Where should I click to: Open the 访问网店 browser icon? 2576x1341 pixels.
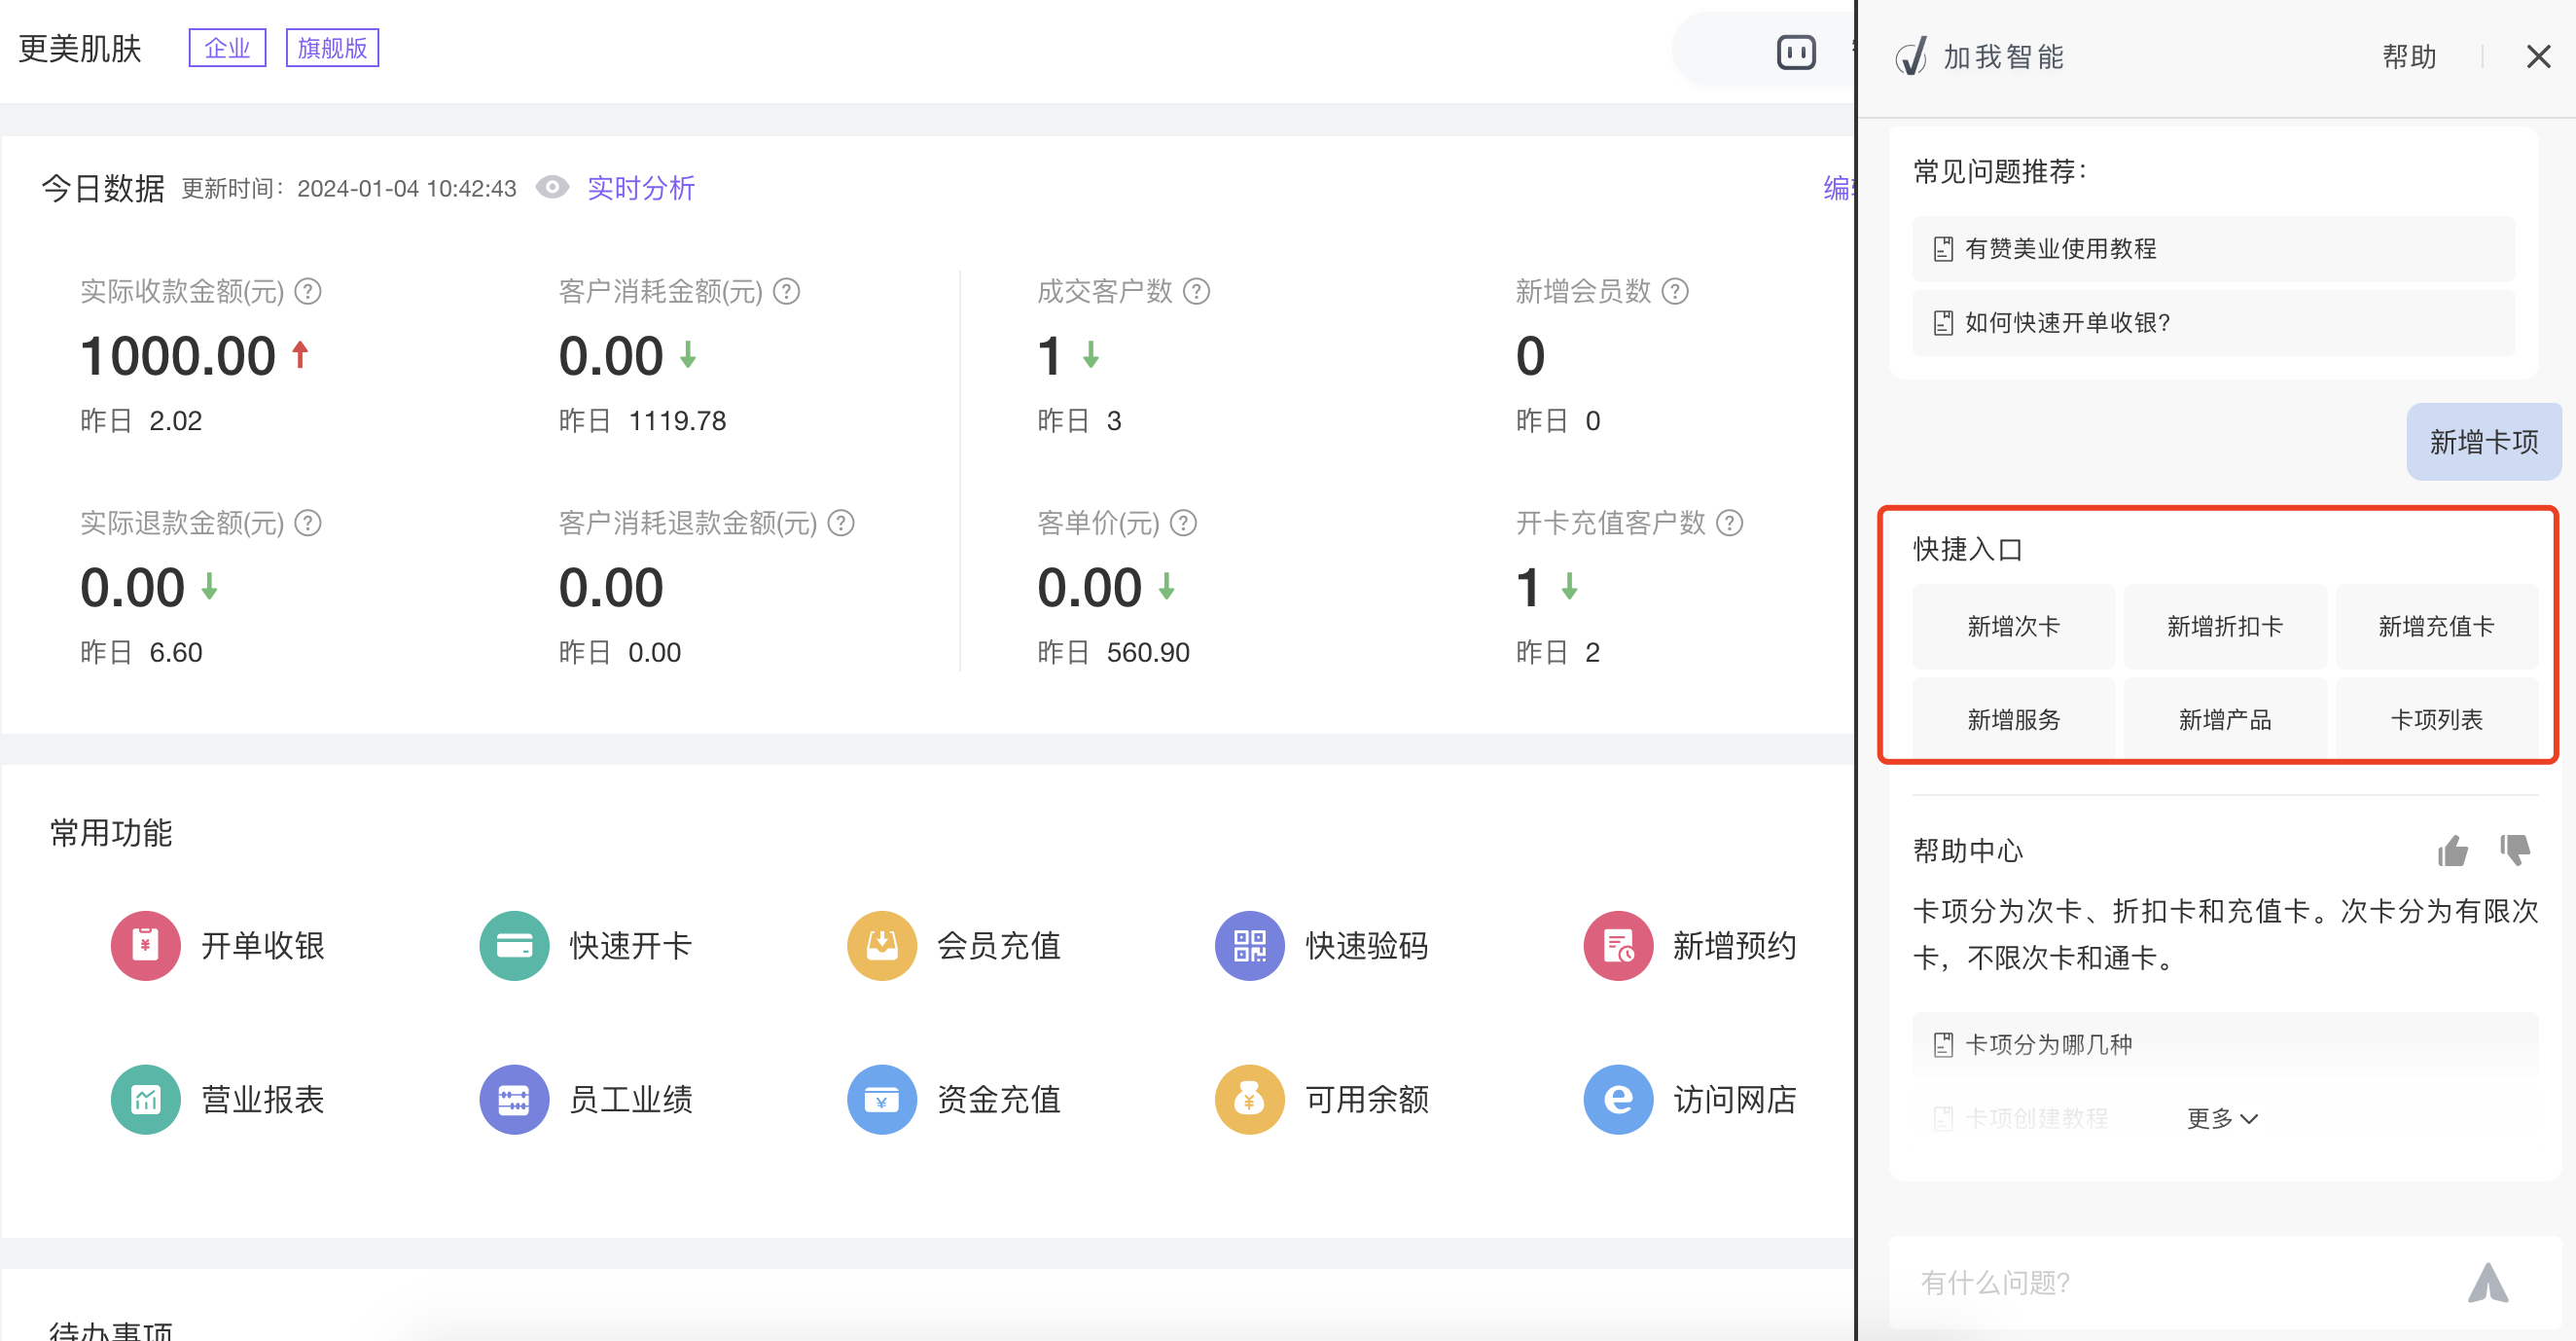[1618, 1099]
